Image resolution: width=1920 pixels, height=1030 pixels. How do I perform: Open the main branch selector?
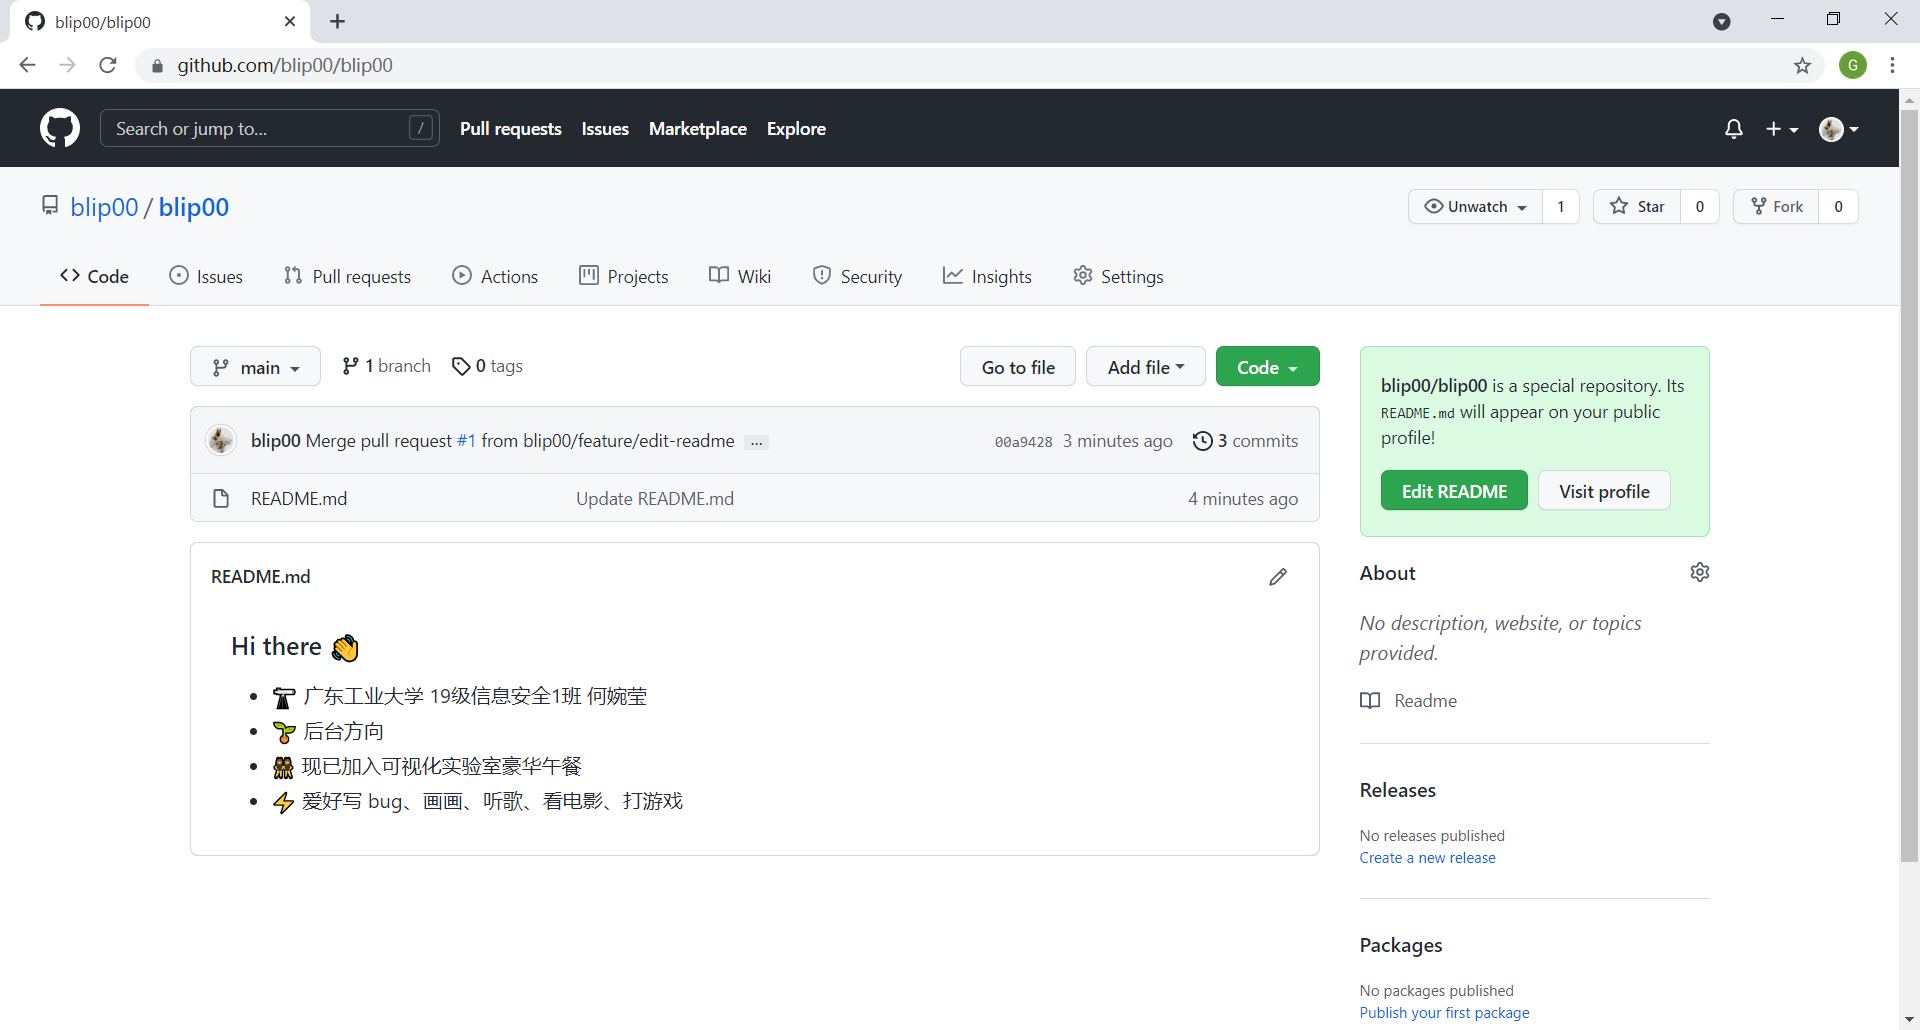pyautogui.click(x=255, y=367)
